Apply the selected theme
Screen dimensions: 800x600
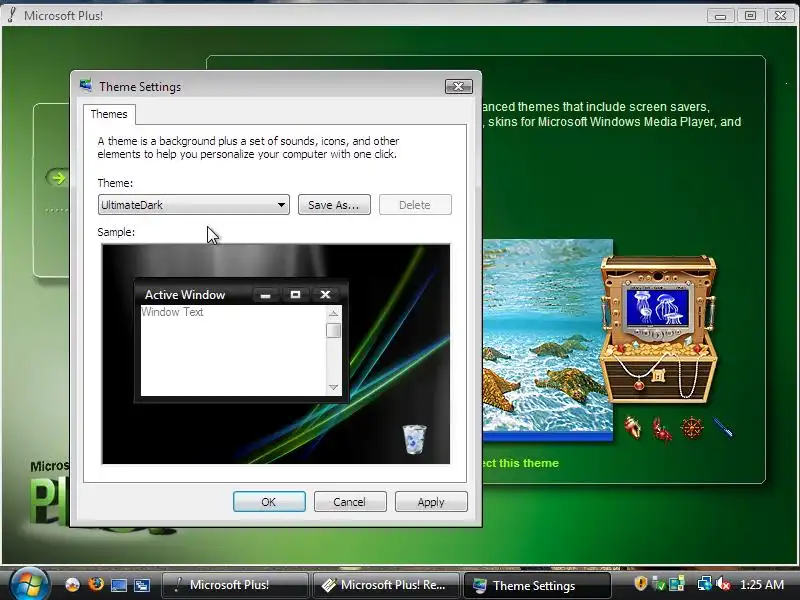[431, 502]
